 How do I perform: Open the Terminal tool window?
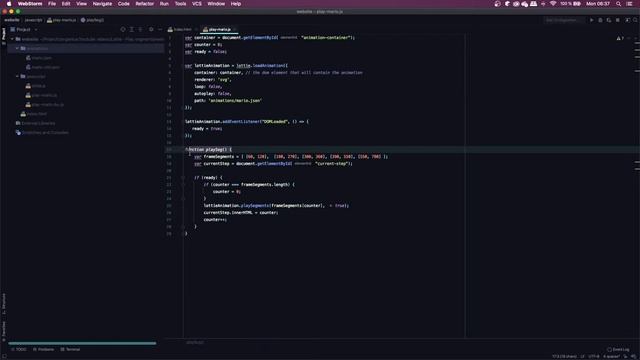[x=70, y=349]
